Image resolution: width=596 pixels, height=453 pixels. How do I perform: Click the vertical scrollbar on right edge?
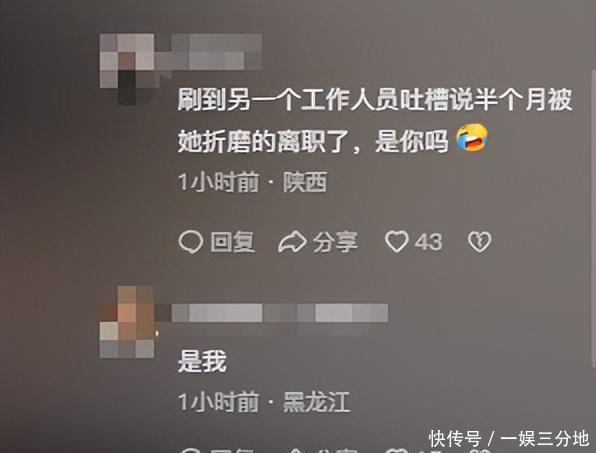(x=593, y=220)
